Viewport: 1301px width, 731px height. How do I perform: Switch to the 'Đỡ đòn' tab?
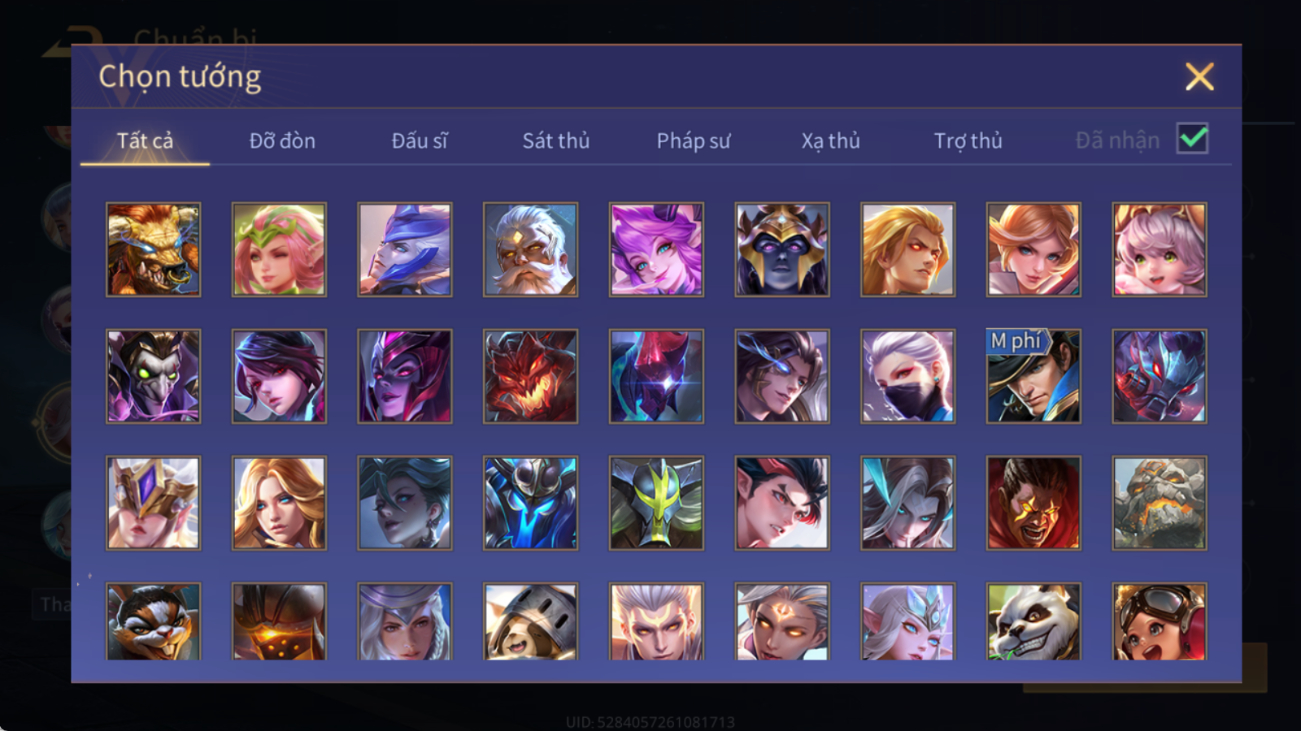[282, 141]
